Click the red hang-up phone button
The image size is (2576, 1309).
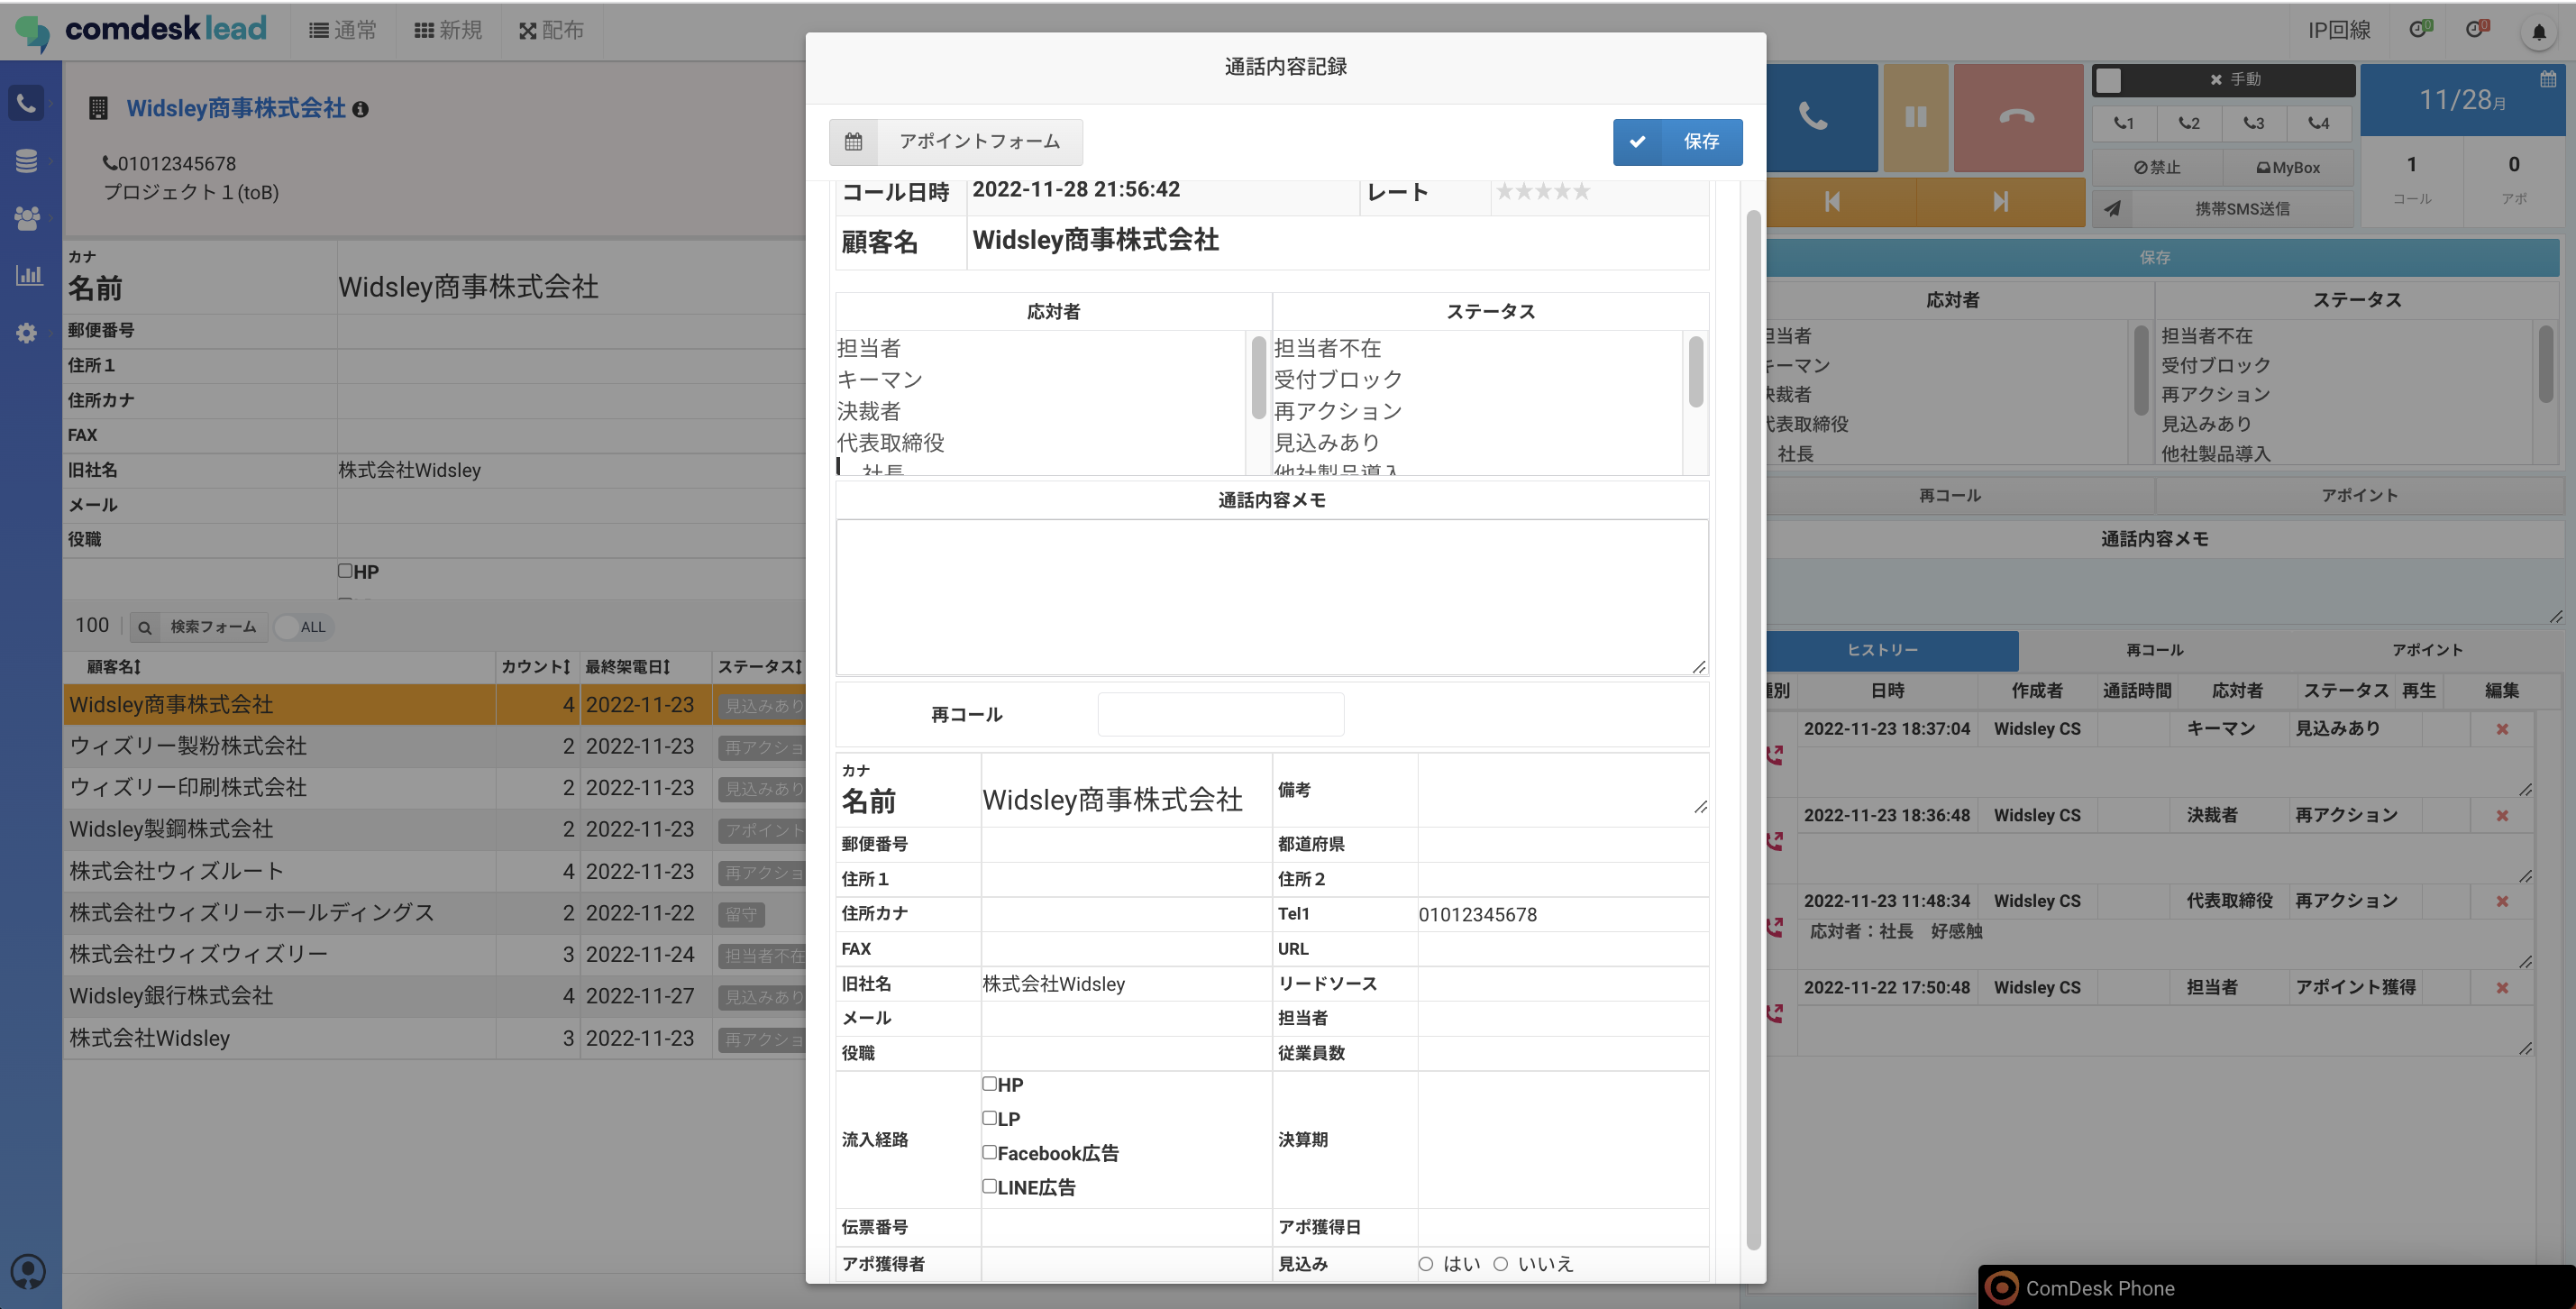(2016, 117)
